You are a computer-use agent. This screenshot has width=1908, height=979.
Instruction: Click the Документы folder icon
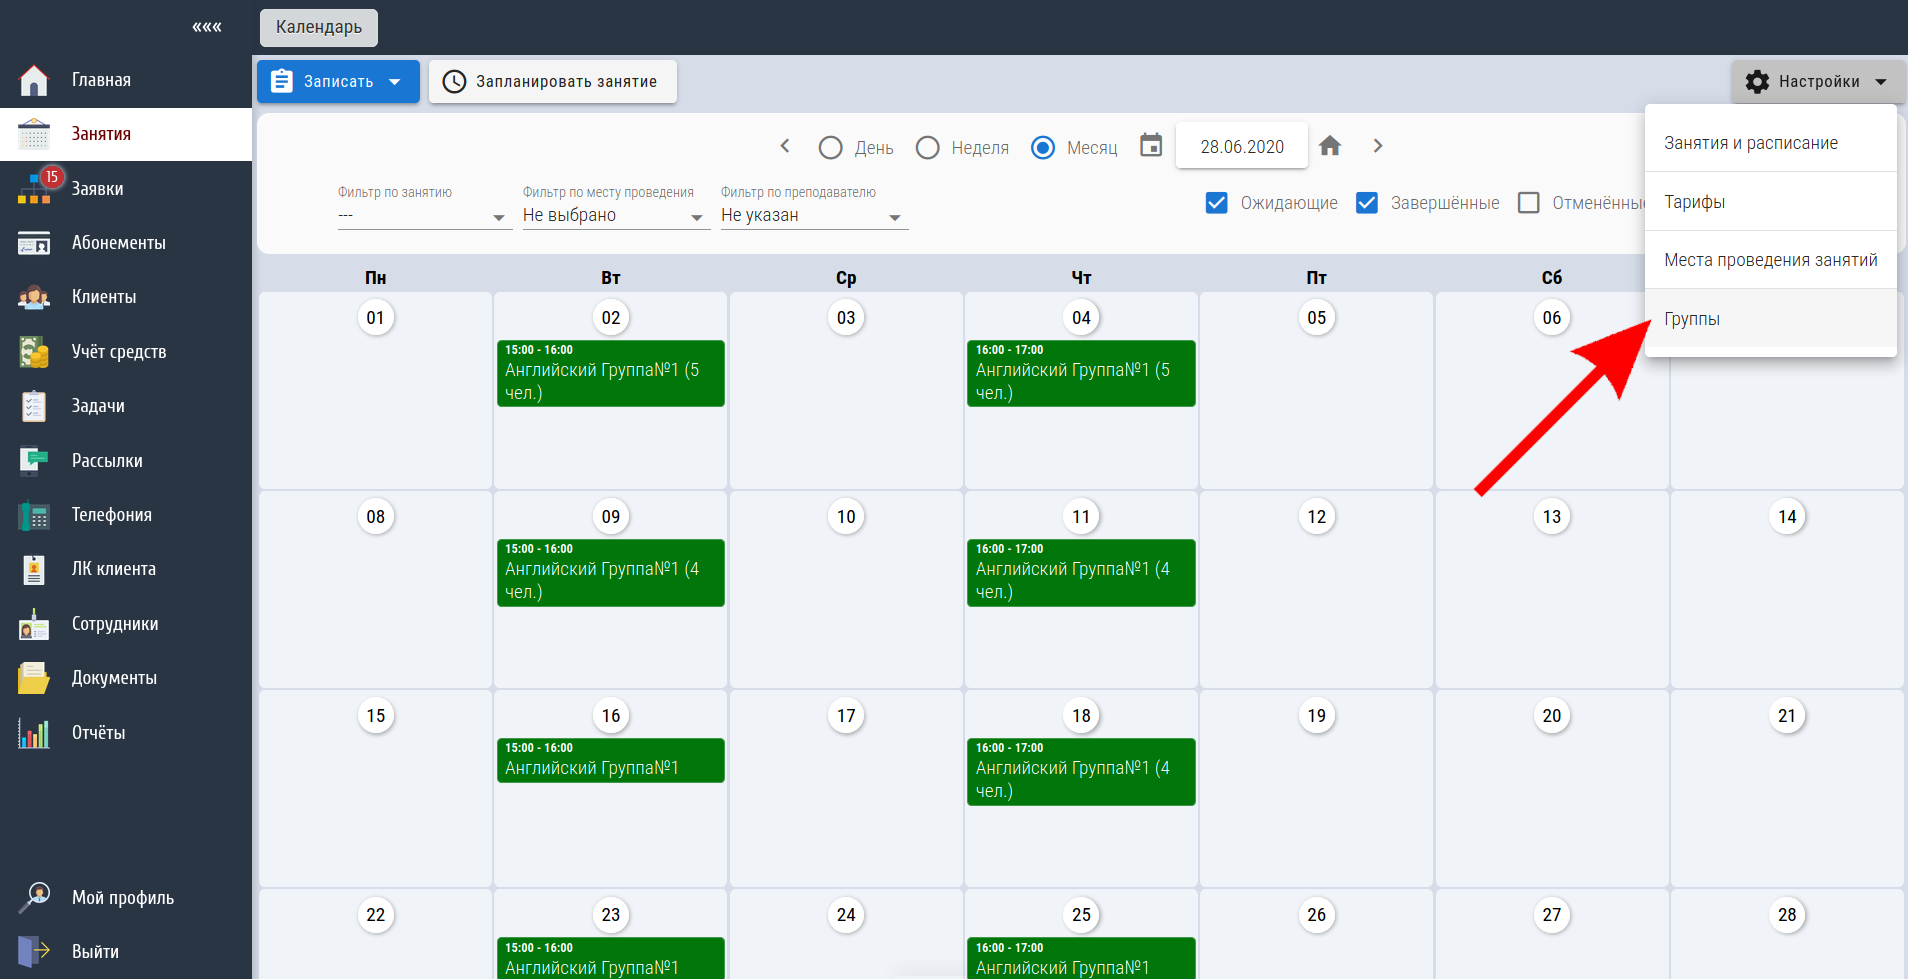34,678
